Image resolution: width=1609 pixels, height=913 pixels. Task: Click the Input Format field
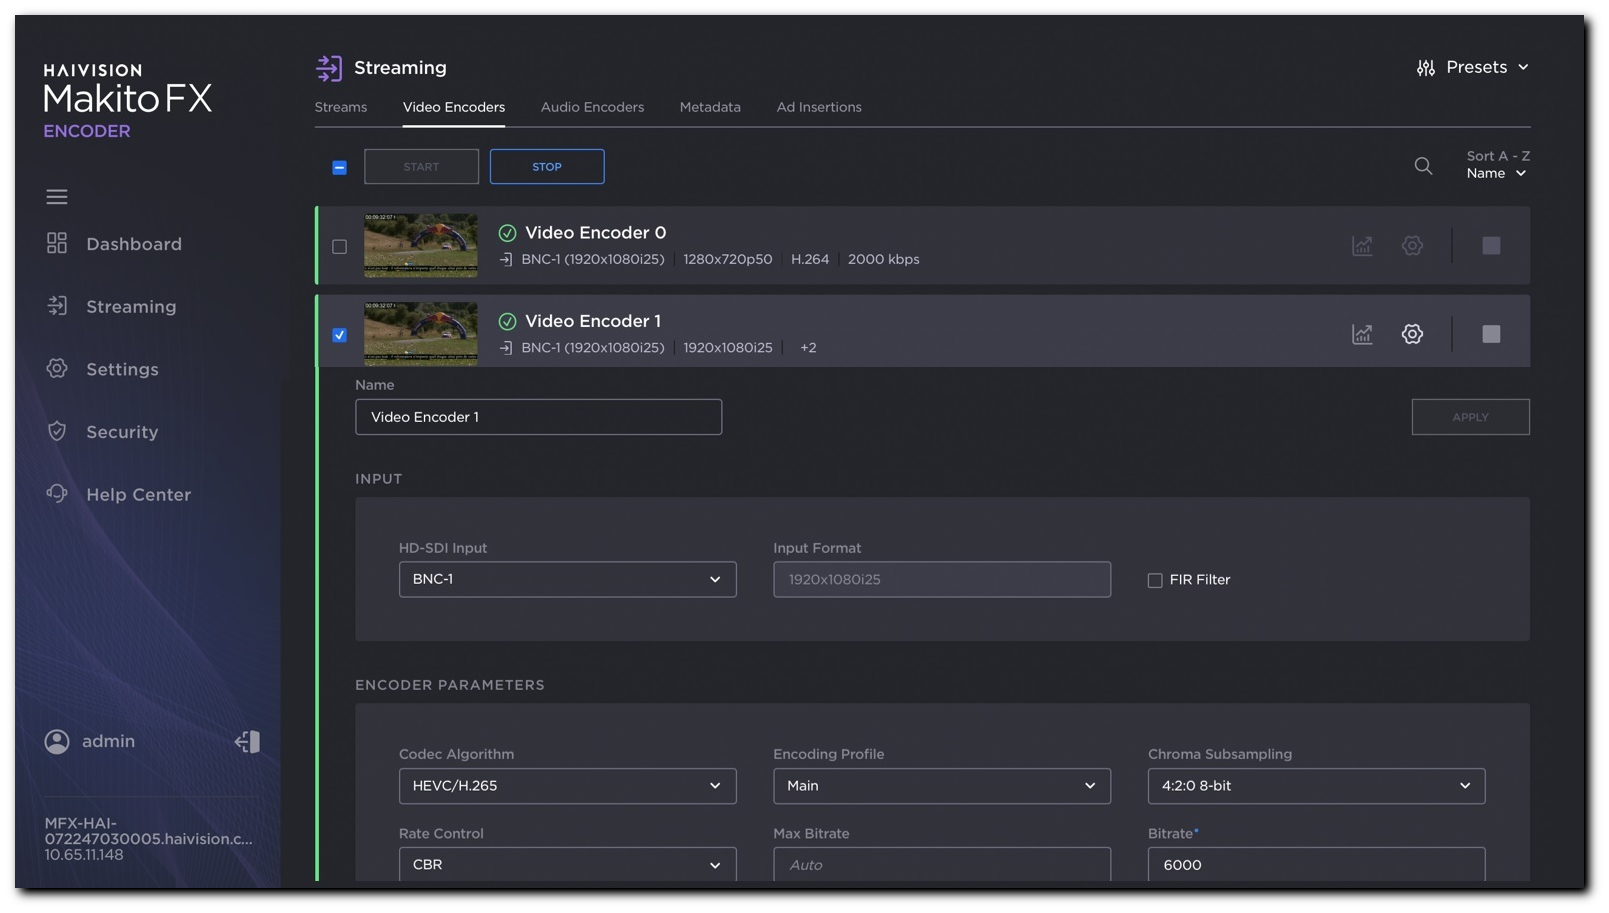pos(942,580)
